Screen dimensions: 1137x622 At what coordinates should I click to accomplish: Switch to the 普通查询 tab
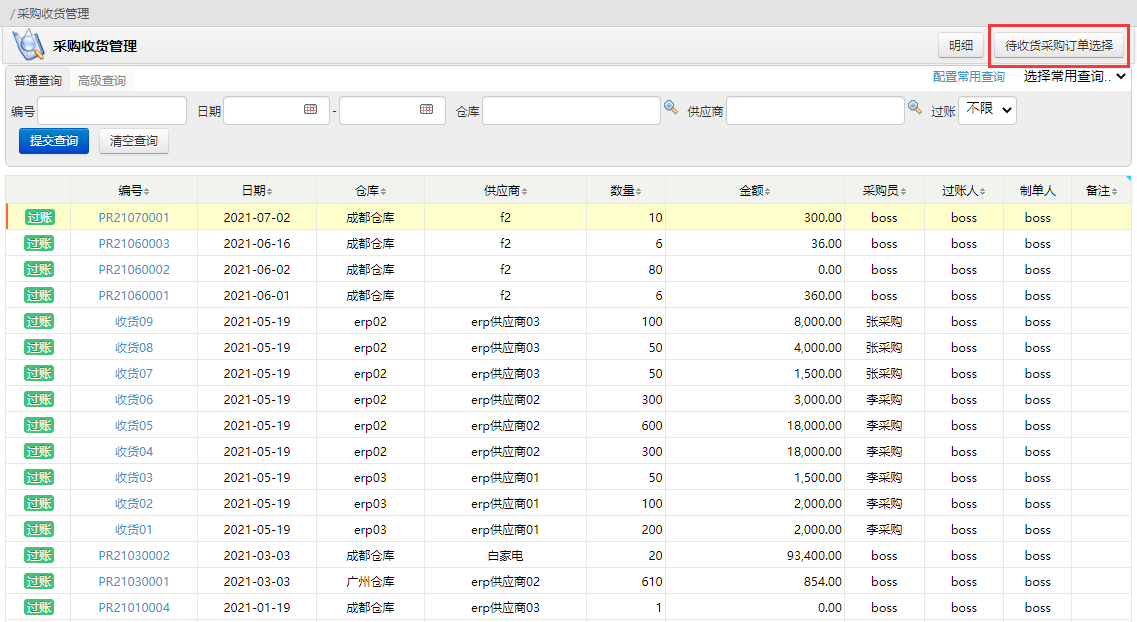pos(38,80)
